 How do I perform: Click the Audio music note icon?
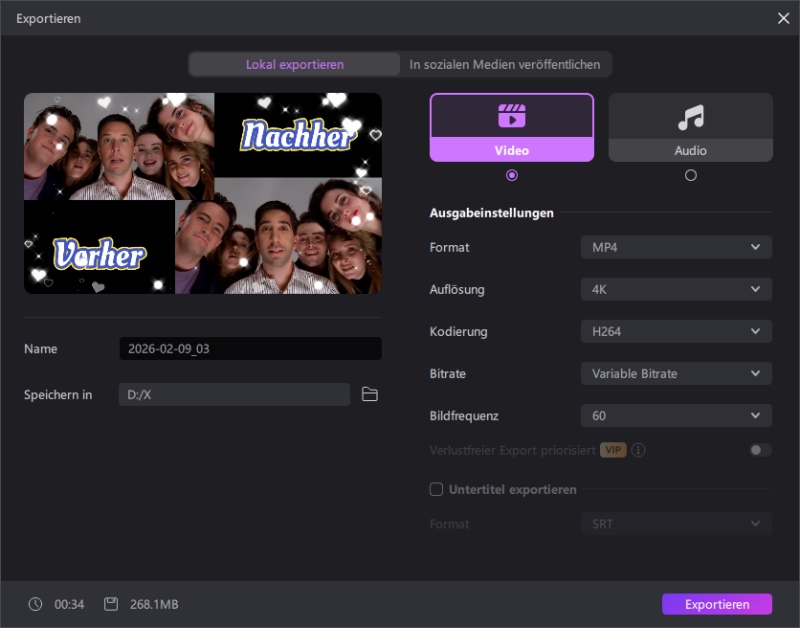point(690,117)
